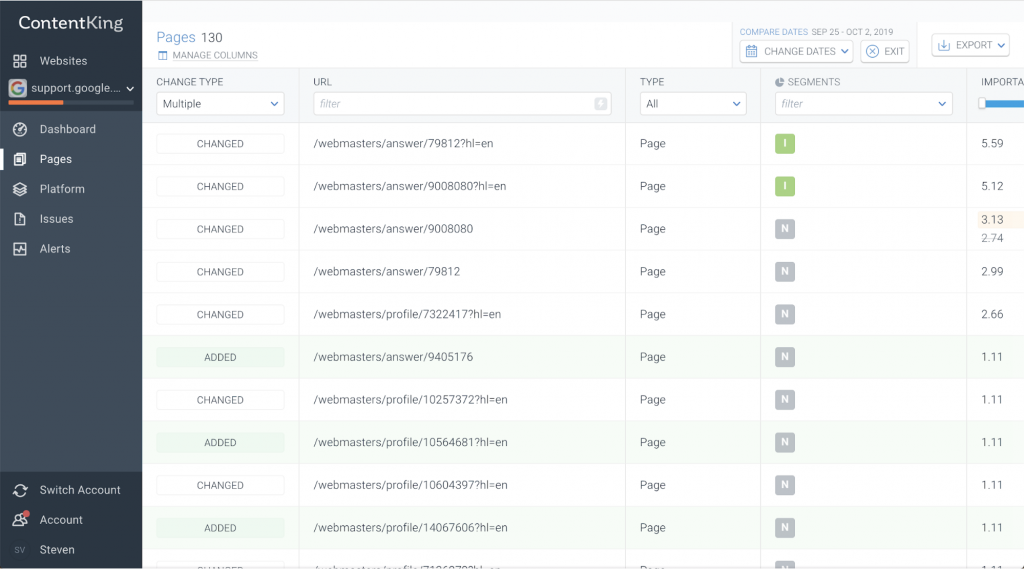Open URL /webmasters/answer/79812
Image resolution: width=1024 pixels, height=569 pixels.
[387, 272]
